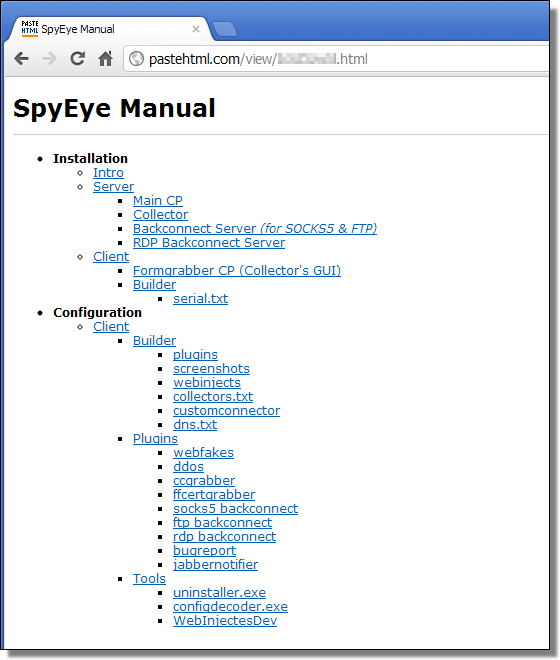
Task: Follow the webfakes link
Action: pyautogui.click(x=203, y=452)
